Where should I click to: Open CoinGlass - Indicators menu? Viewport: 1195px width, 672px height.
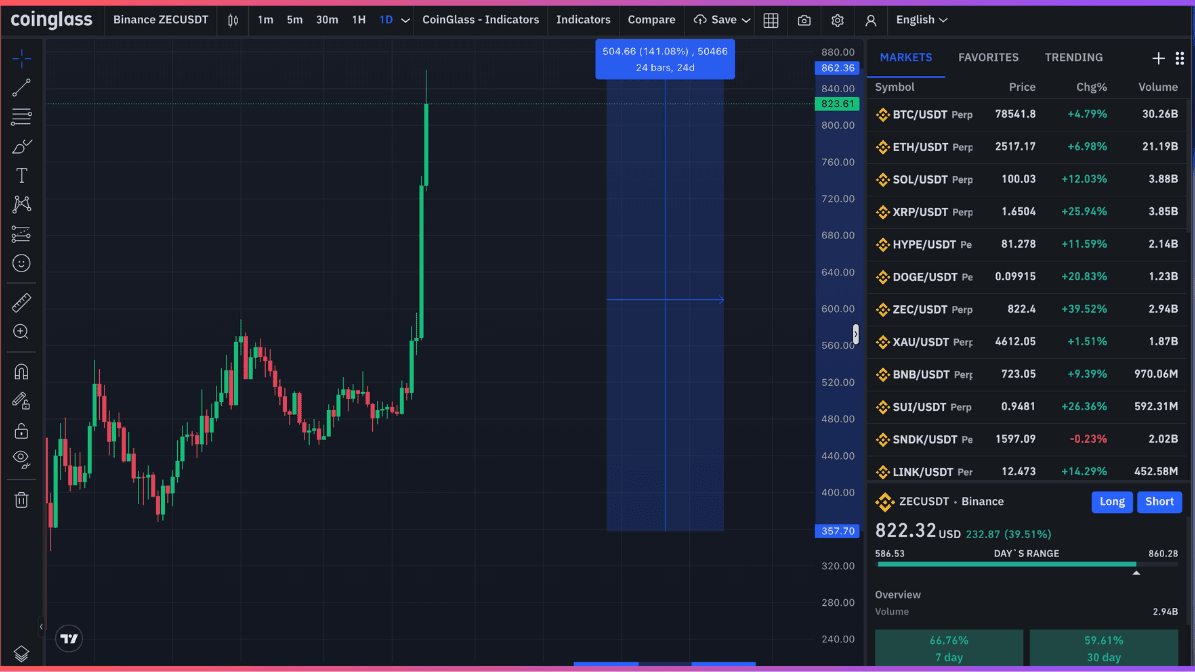[481, 20]
